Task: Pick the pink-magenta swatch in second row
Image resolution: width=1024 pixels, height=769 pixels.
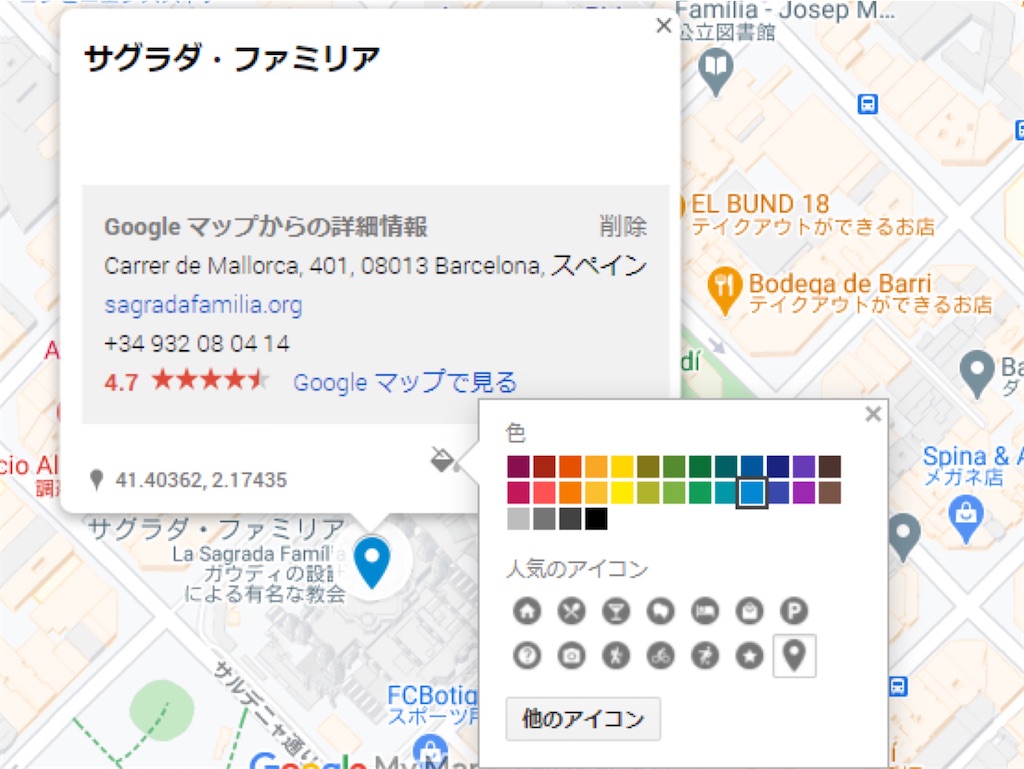Action: tap(519, 492)
